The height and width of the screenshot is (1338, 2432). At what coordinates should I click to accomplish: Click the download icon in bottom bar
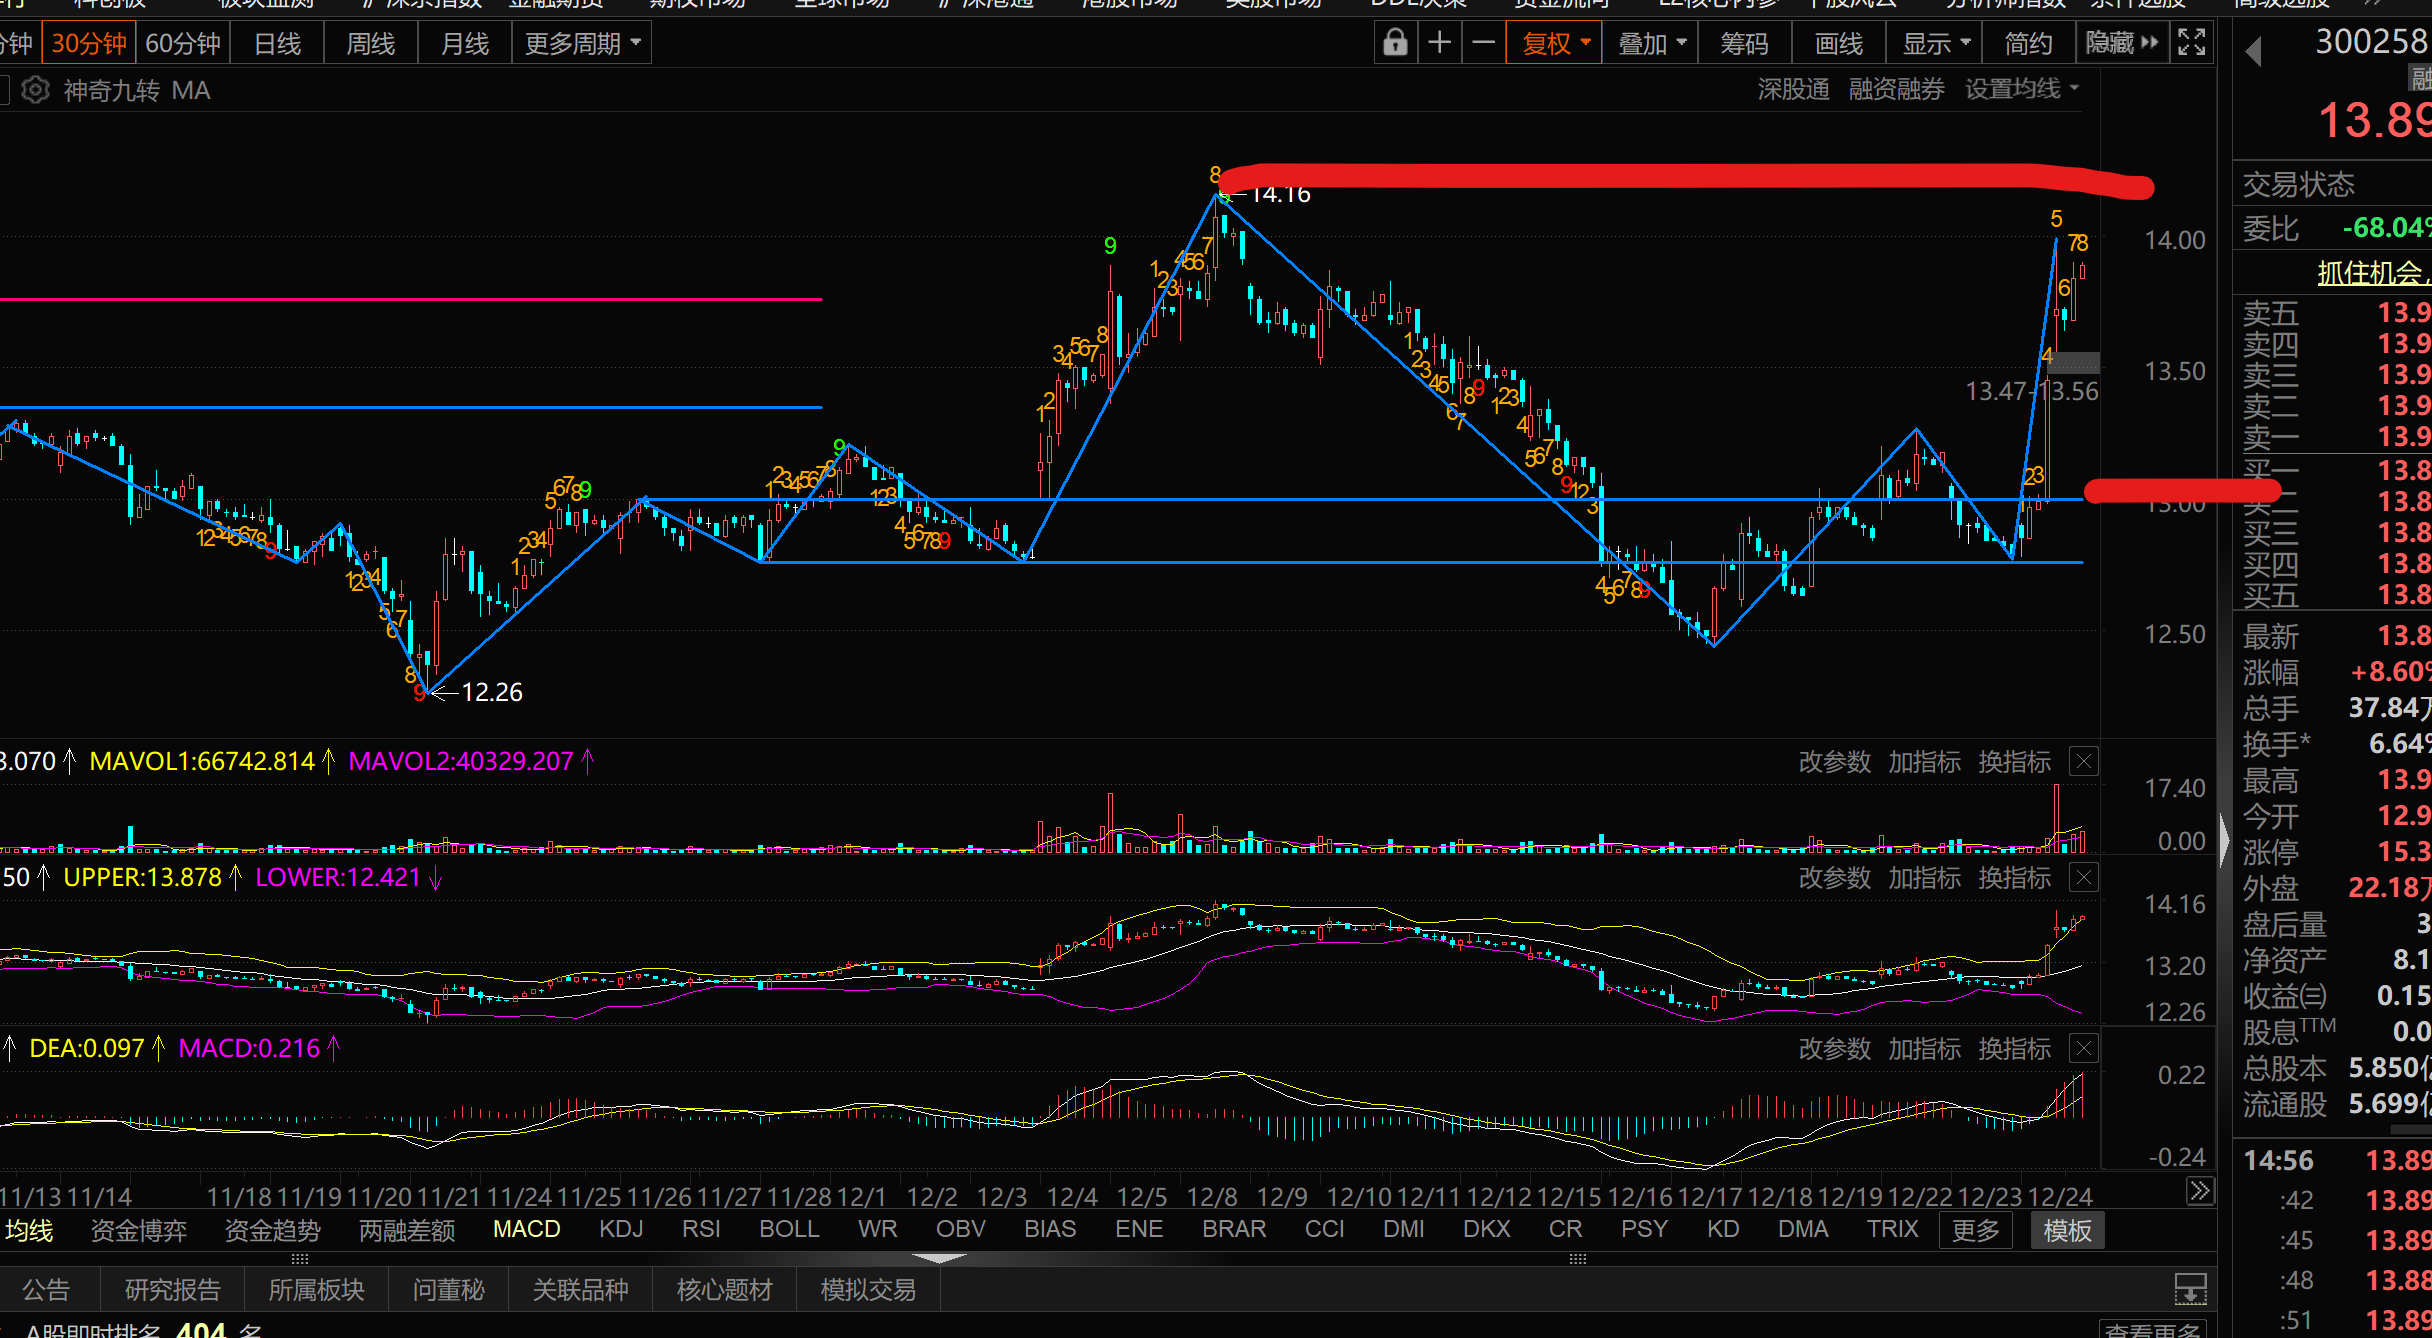tap(2190, 1290)
